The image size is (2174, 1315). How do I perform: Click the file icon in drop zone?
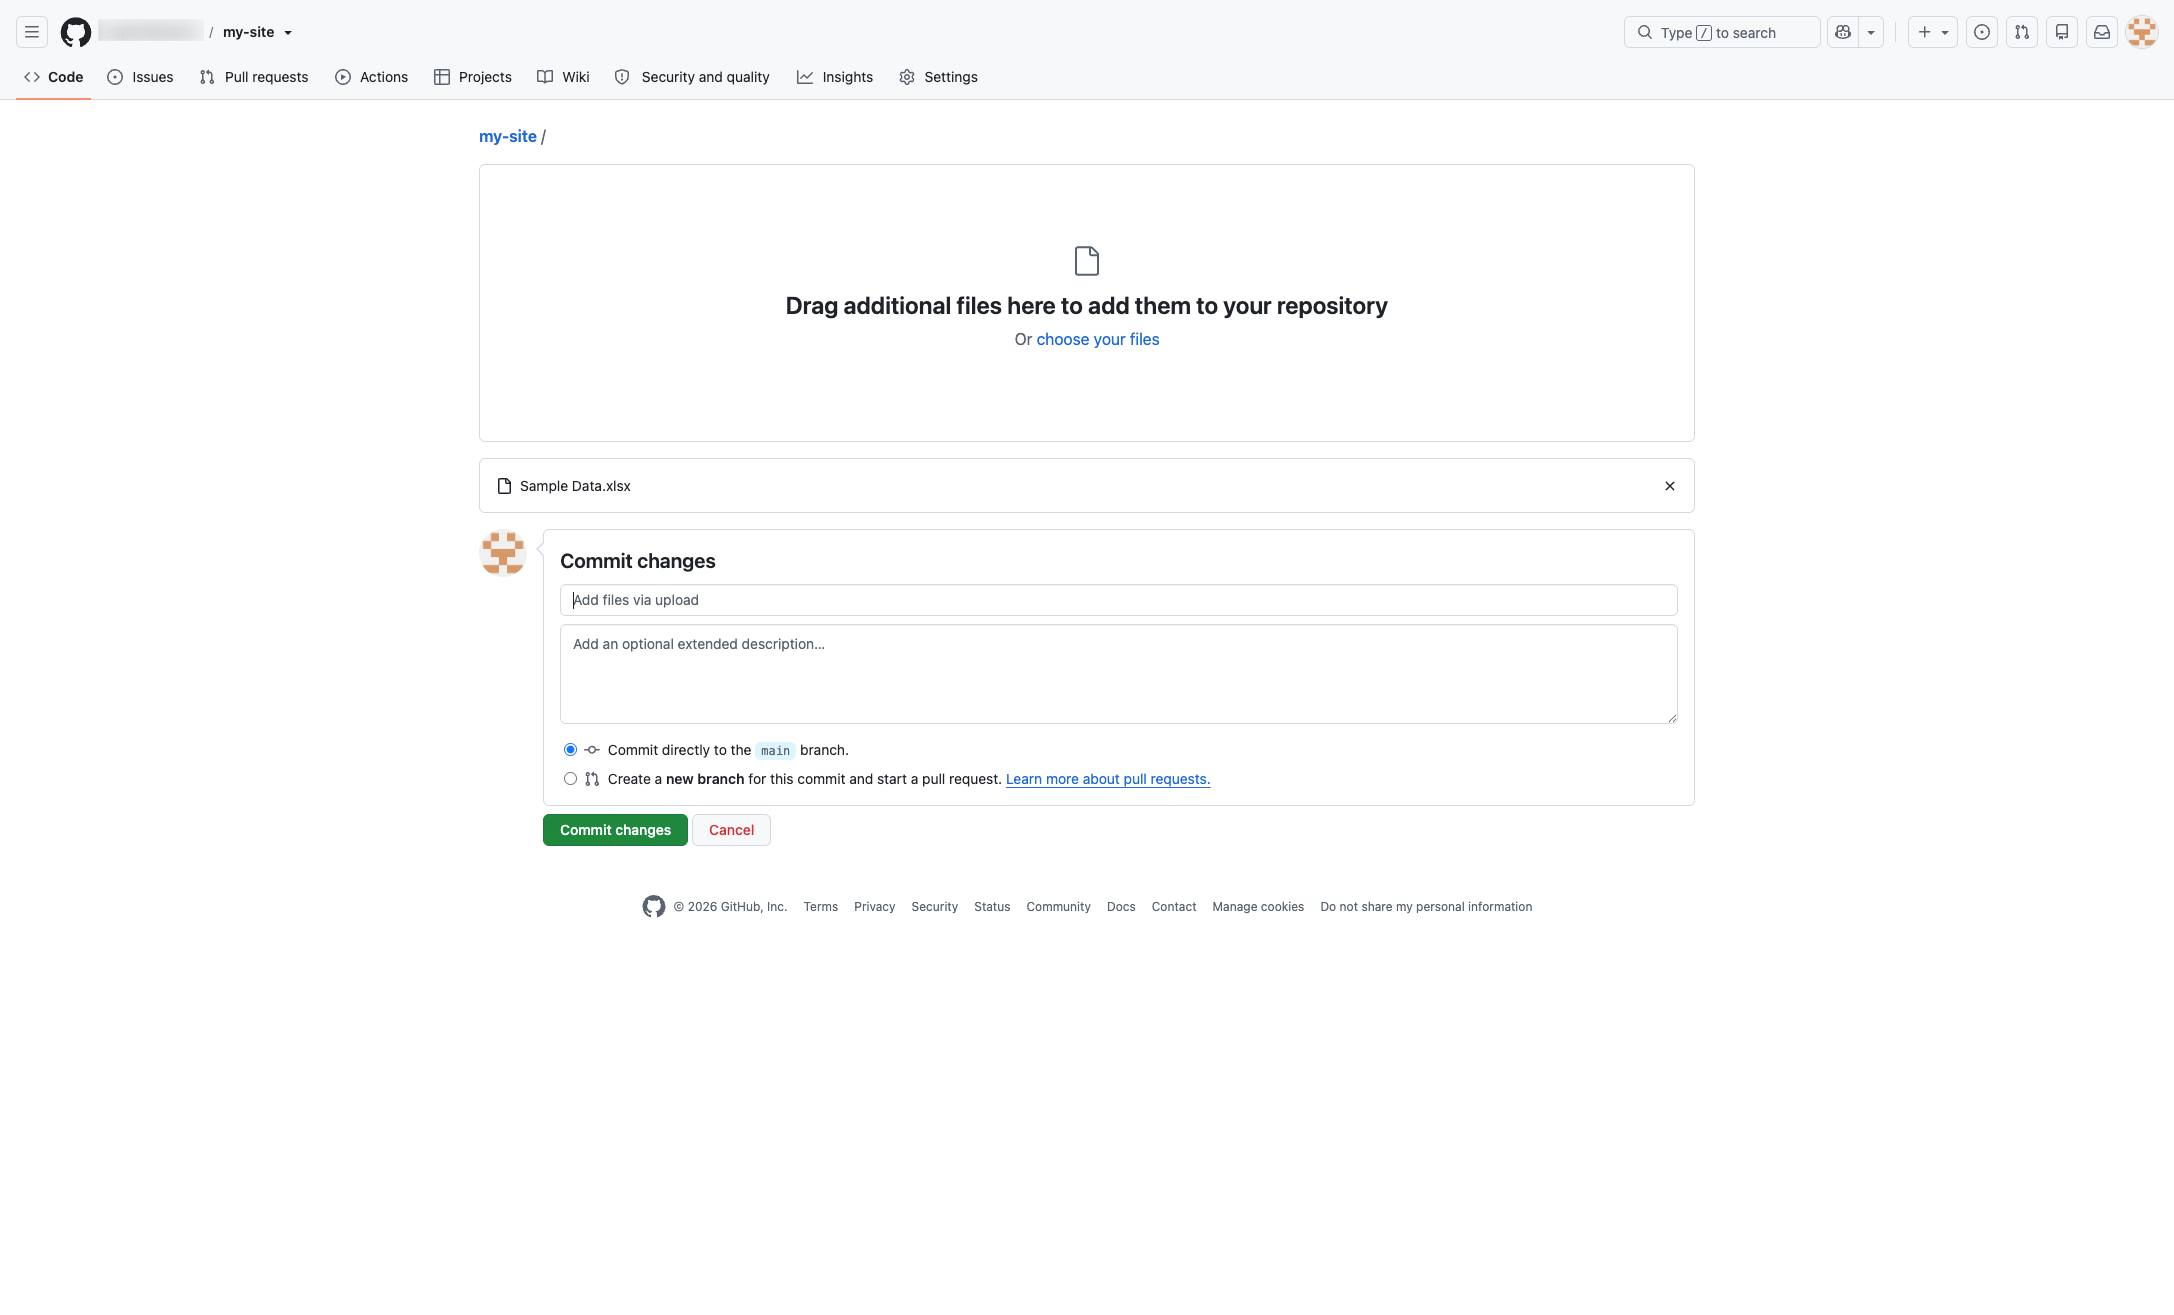pyautogui.click(x=1087, y=261)
